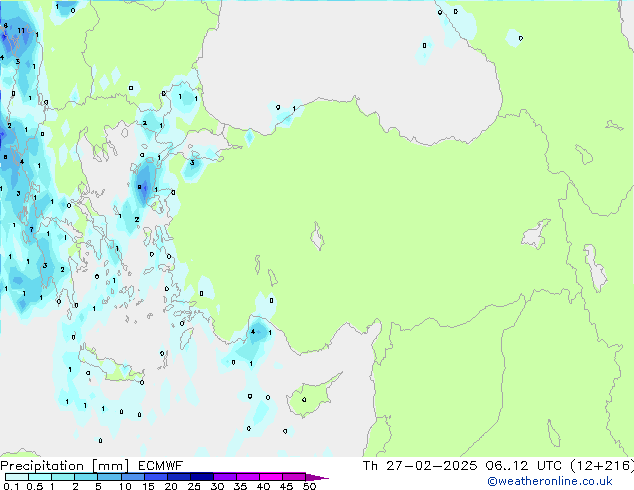Click the '(12+216)' forecast offset text
This screenshot has width=634, height=490.
602,466
